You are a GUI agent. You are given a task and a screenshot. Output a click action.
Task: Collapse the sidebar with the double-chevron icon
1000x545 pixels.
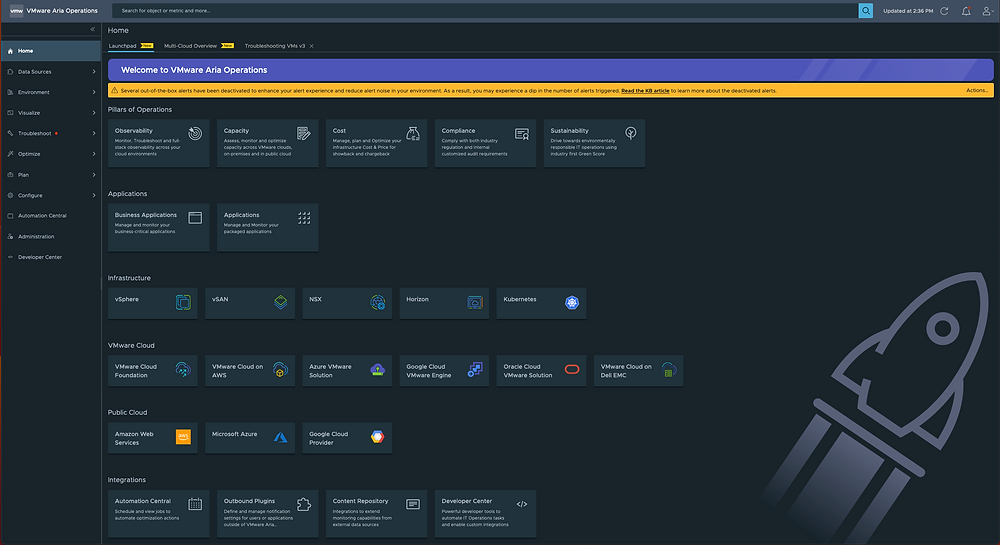[x=92, y=29]
